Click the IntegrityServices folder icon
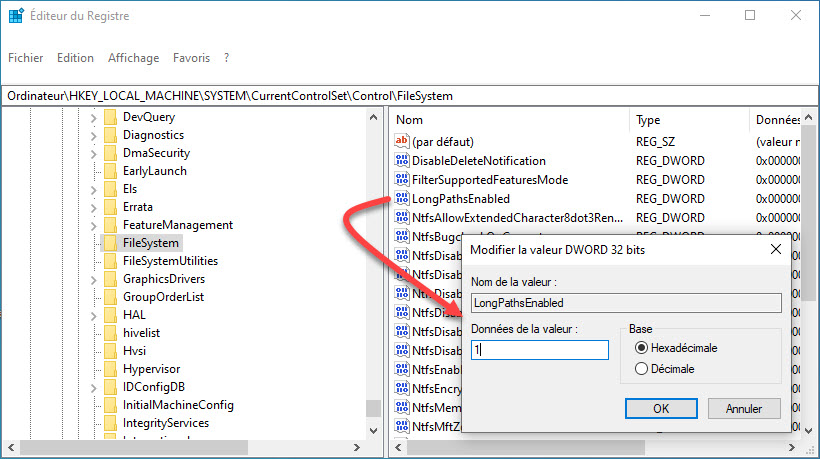The width and height of the screenshot is (820, 459). (110, 423)
